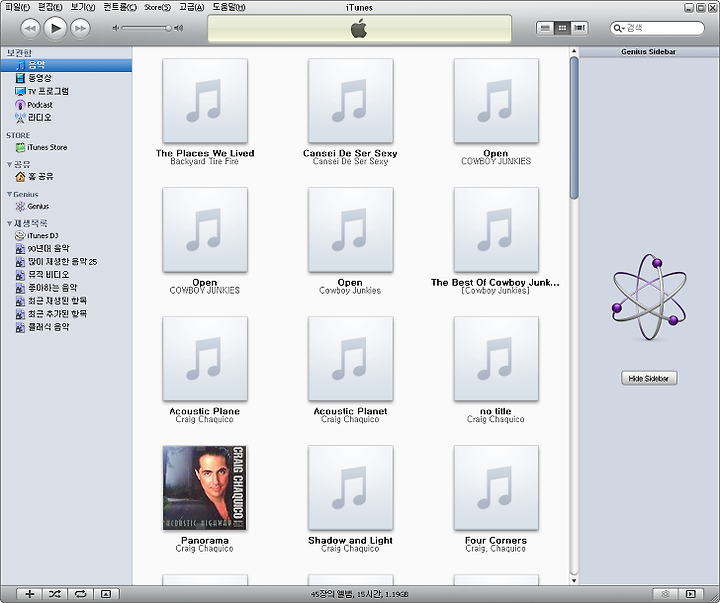The width and height of the screenshot is (720, 603).
Task: Open 90년대 음악 smart playlist
Action: pyautogui.click(x=66, y=248)
